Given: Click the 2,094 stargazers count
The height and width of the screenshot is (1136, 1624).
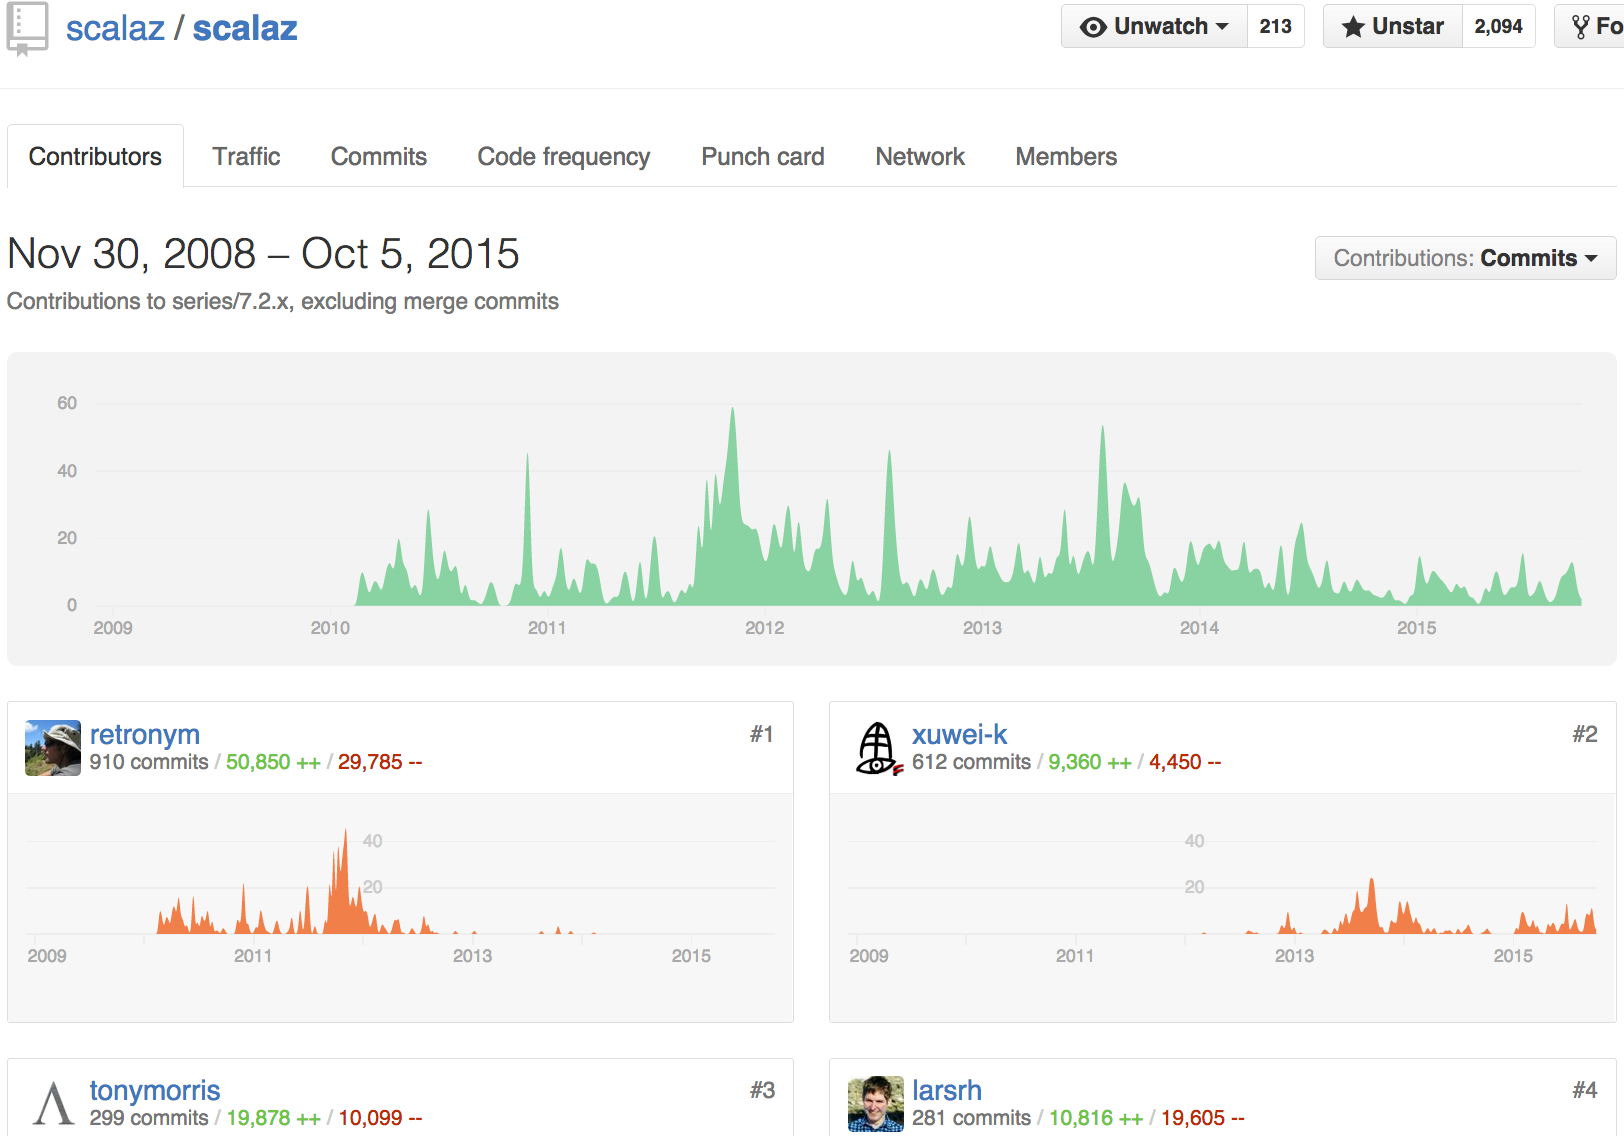Looking at the screenshot, I should pyautogui.click(x=1498, y=26).
